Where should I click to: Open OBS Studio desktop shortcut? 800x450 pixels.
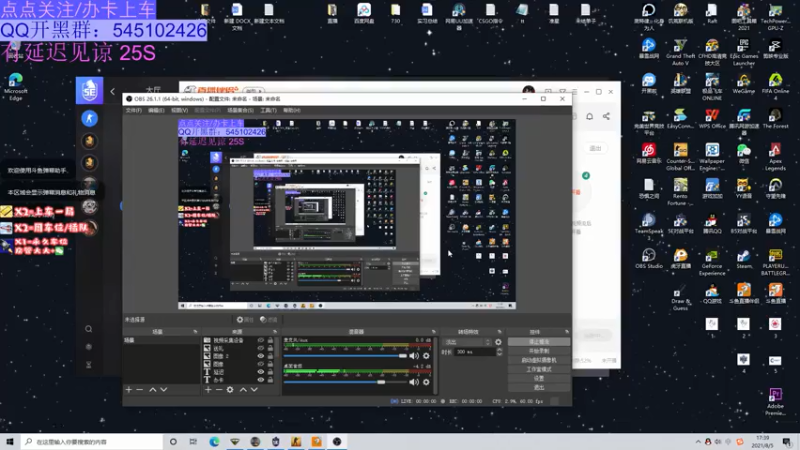pyautogui.click(x=648, y=258)
